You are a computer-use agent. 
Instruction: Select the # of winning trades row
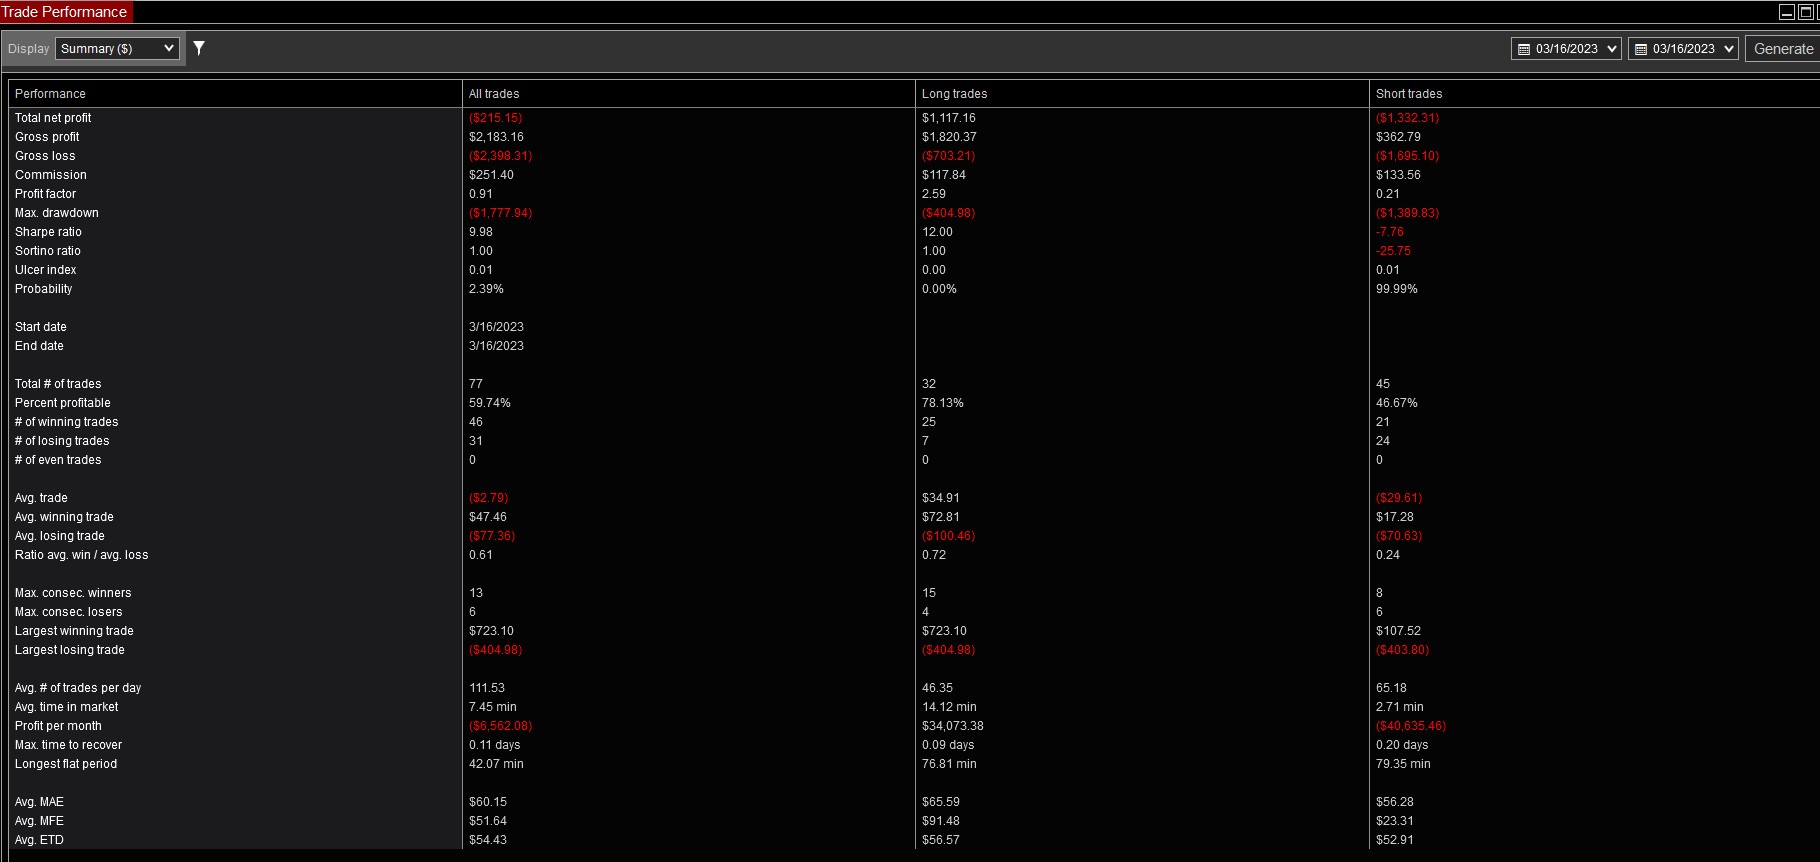(67, 422)
